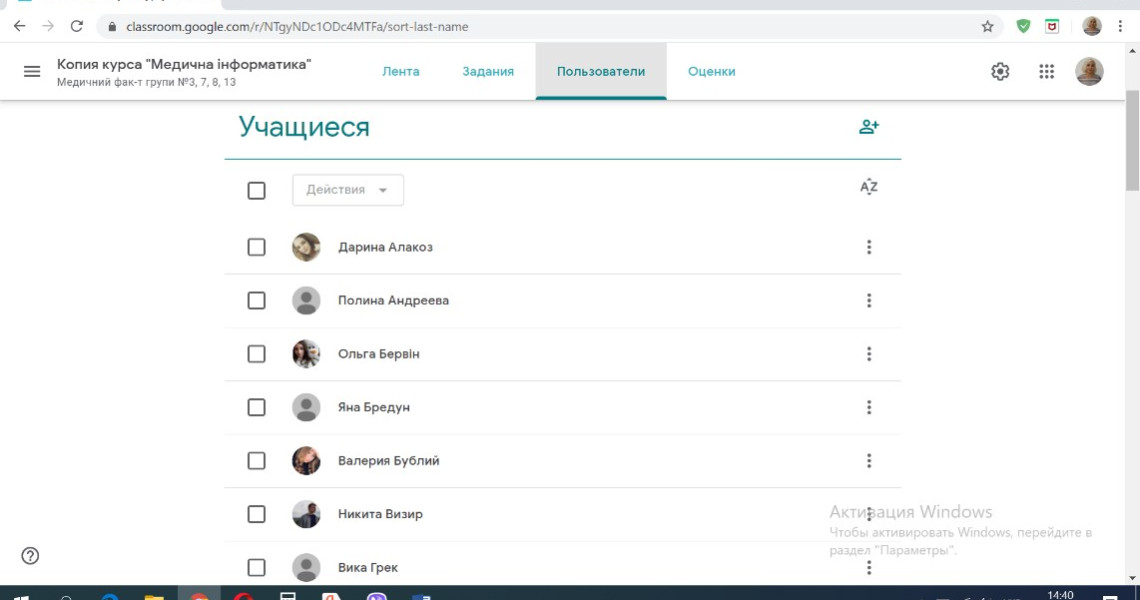
Task: Click student name Никита Визир
Action: (380, 514)
